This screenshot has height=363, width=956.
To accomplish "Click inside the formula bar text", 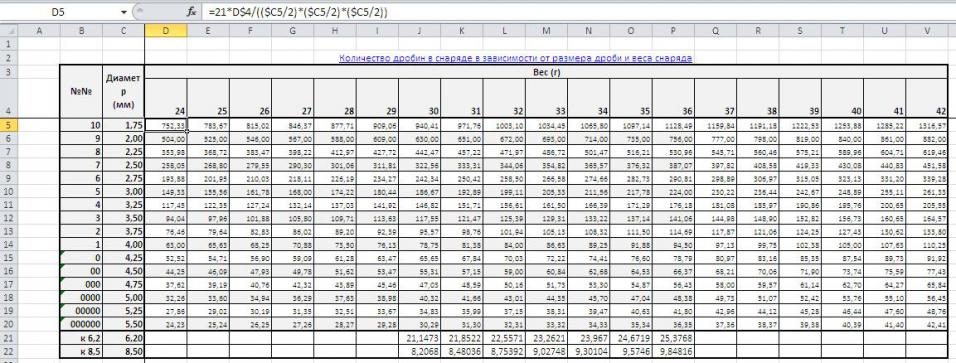I will (298, 12).
